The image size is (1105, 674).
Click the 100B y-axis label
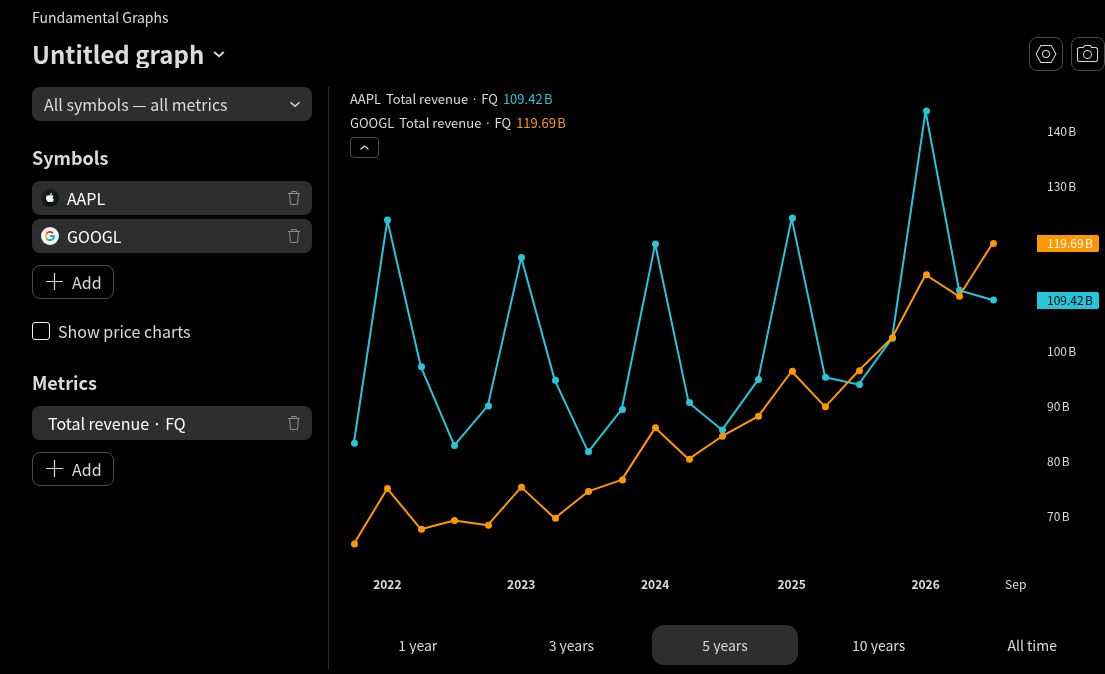pos(1061,352)
